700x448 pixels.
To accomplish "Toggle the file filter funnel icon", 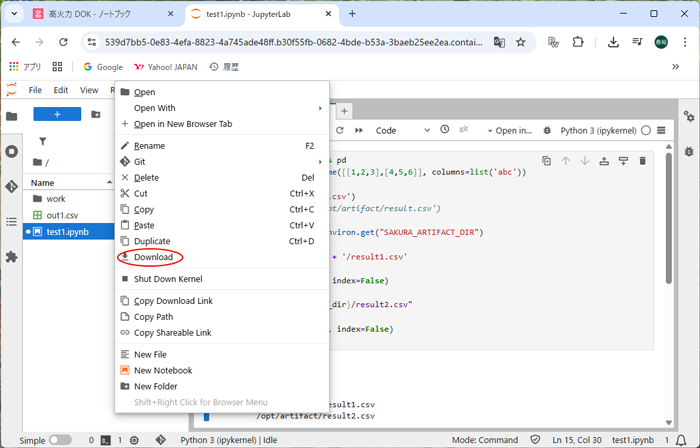I will (43, 142).
